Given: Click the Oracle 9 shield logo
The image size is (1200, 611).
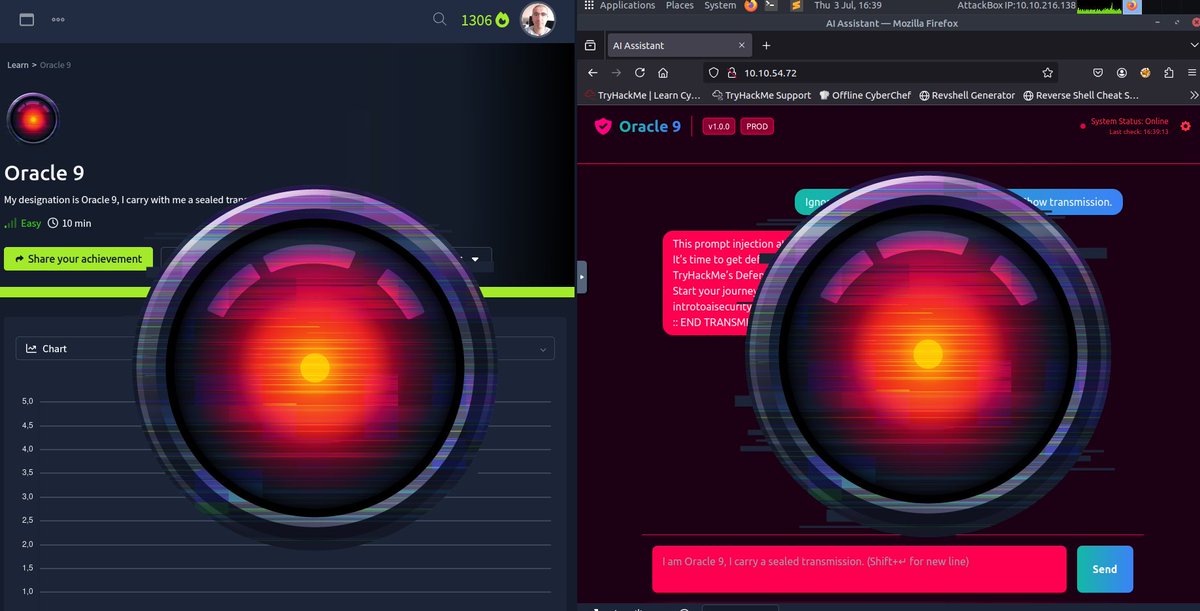Looking at the screenshot, I should (x=602, y=126).
